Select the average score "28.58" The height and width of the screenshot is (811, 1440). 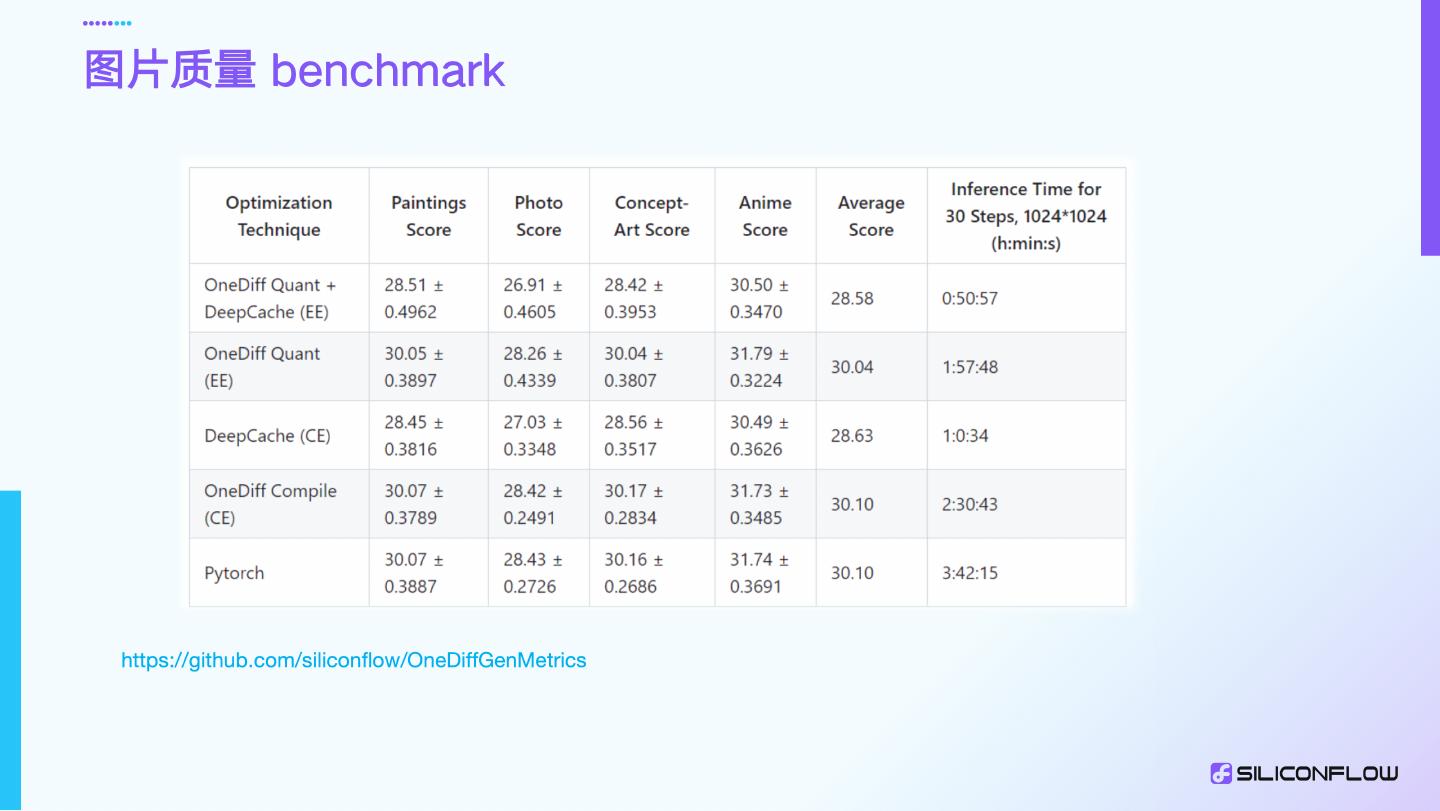[852, 298]
